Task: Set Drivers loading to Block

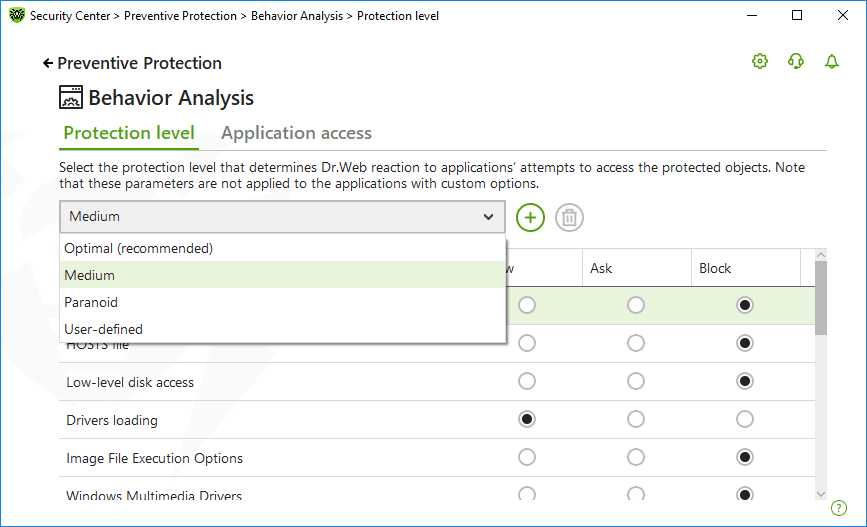Action: pyautogui.click(x=745, y=419)
